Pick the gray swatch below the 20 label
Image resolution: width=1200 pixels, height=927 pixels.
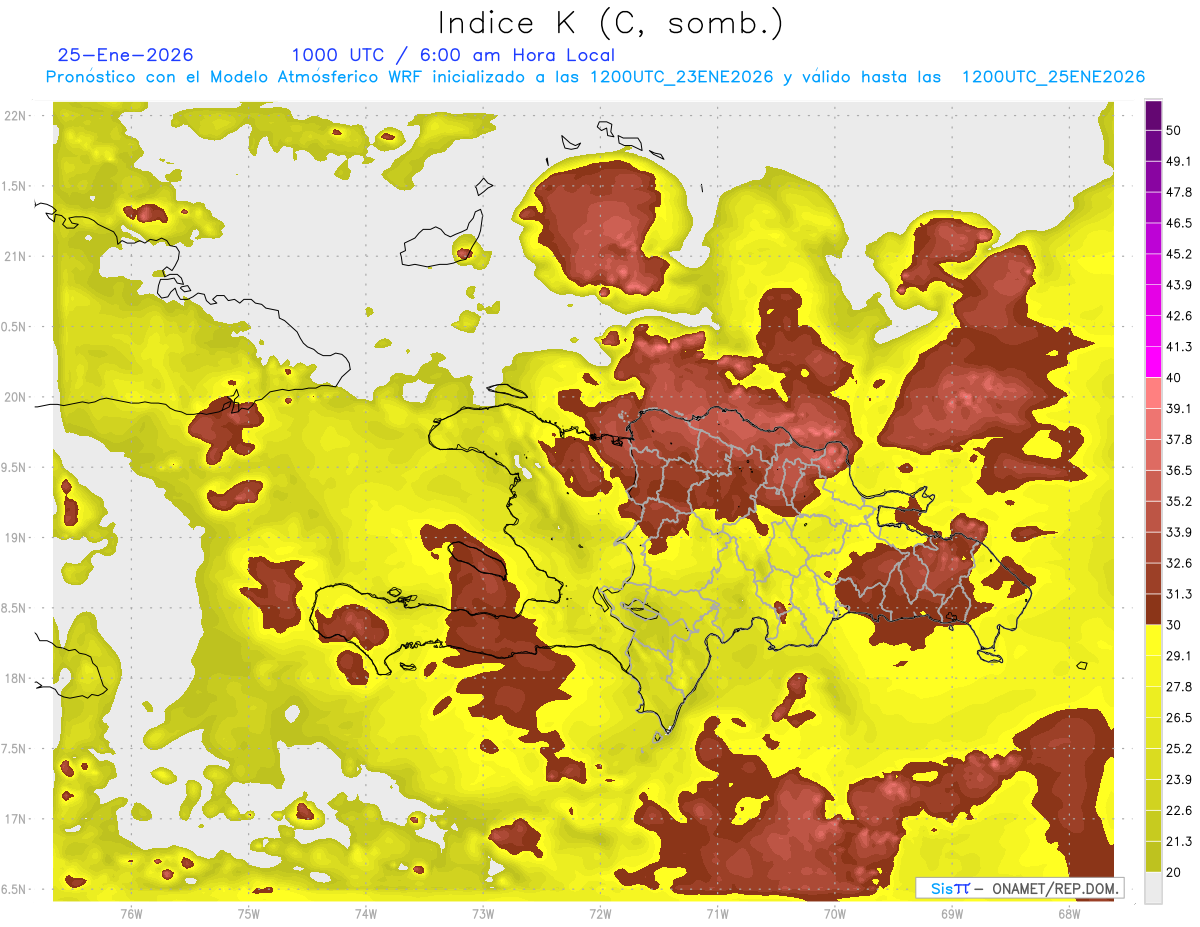click(1153, 887)
